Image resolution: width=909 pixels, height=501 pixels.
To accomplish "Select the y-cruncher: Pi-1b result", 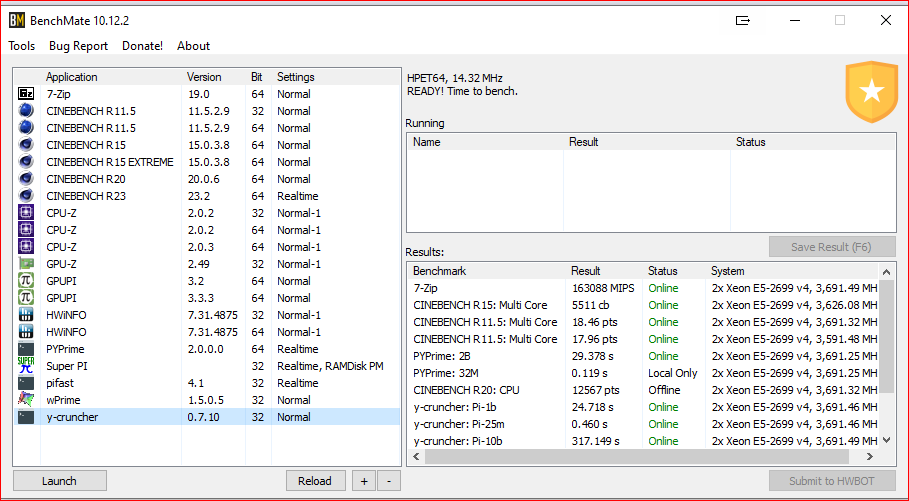I will tap(643, 407).
